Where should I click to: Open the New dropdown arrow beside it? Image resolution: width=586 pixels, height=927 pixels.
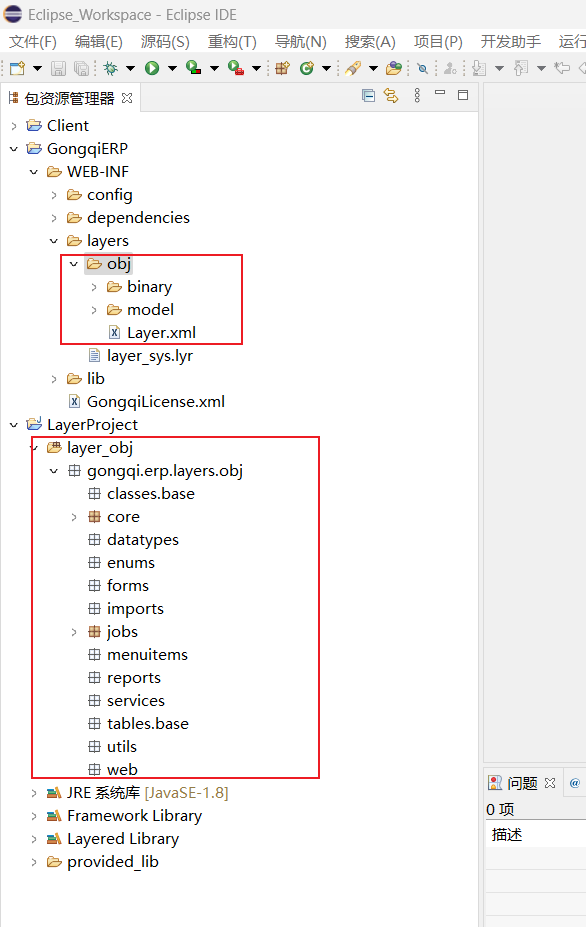pos(37,69)
